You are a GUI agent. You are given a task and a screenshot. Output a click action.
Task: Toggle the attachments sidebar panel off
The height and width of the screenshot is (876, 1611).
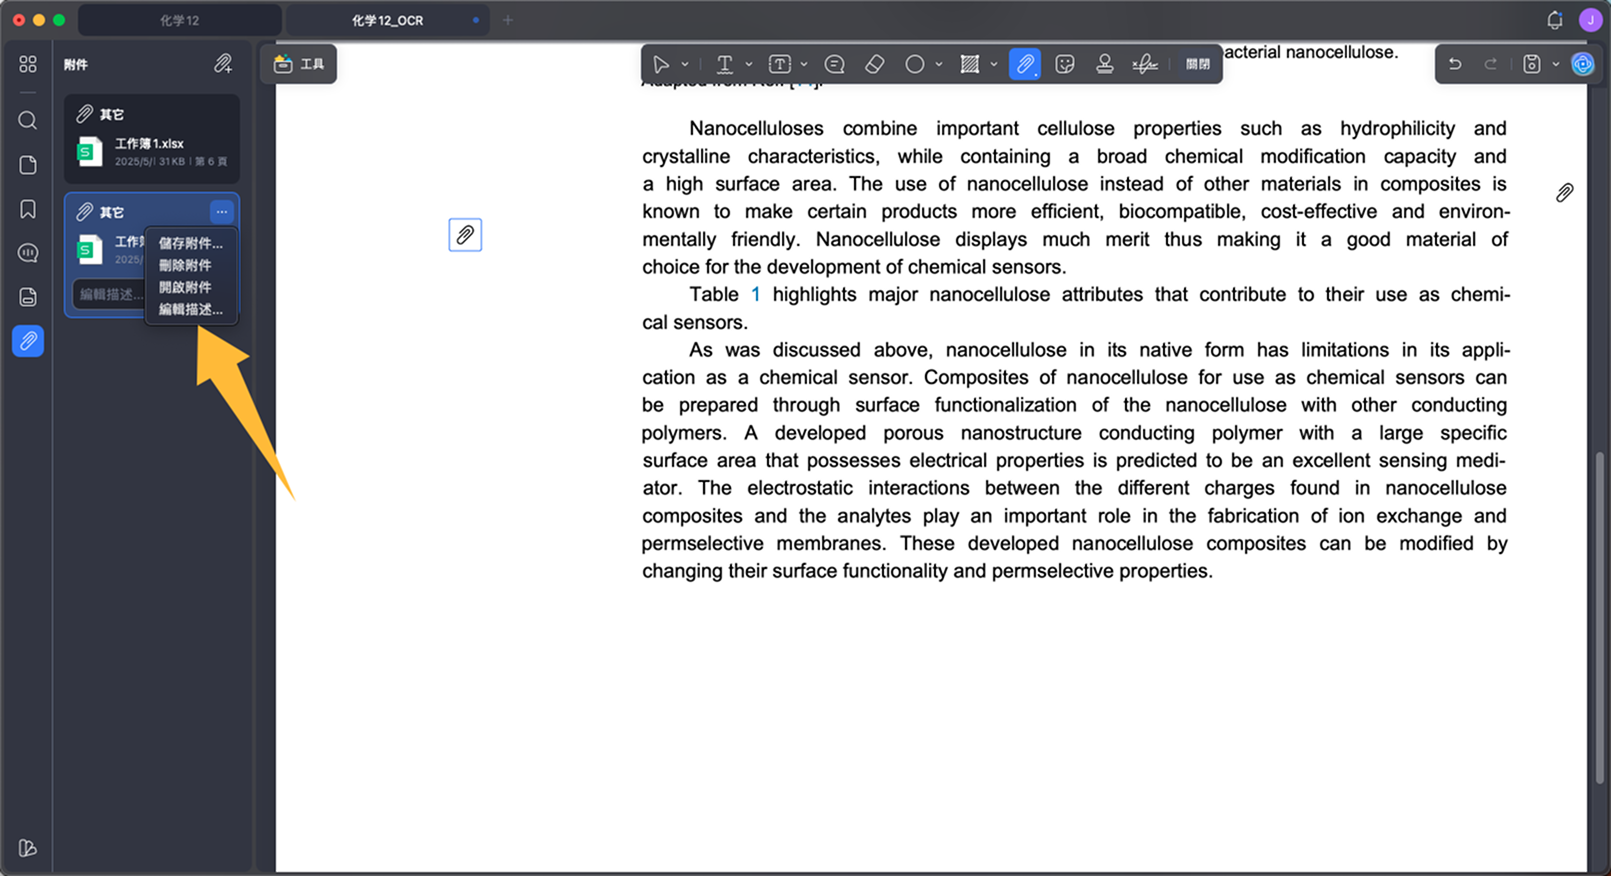click(28, 341)
